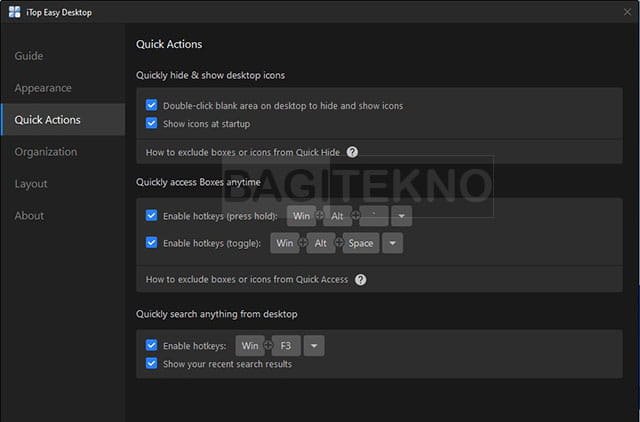The image size is (640, 422).
Task: Uncheck Enable hotkeys for desktop search
Action: pyautogui.click(x=151, y=345)
